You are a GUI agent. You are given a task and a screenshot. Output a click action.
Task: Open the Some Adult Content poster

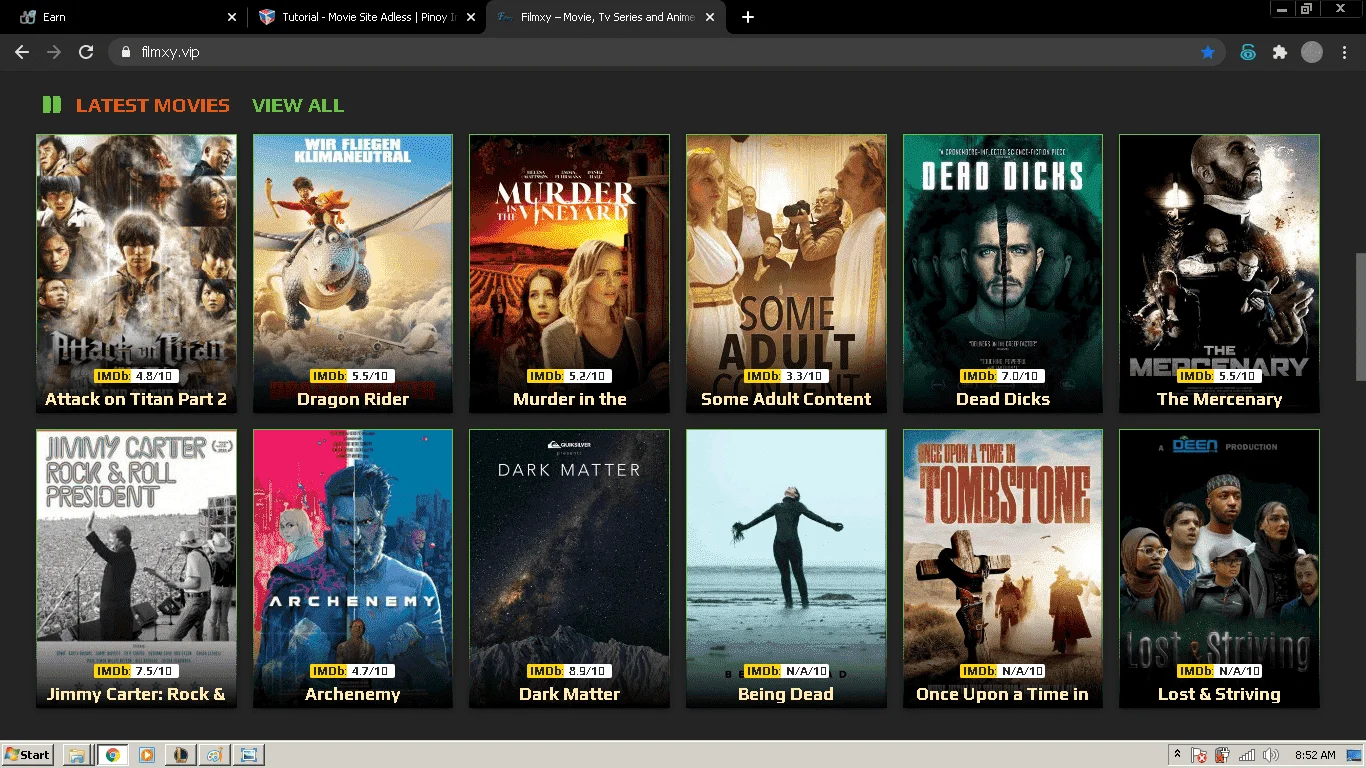(786, 274)
